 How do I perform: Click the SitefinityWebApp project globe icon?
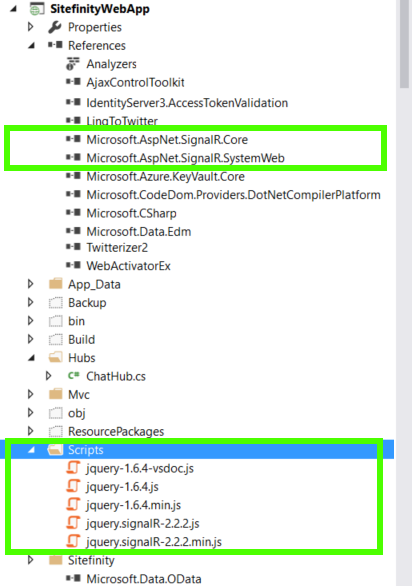click(x=37, y=9)
